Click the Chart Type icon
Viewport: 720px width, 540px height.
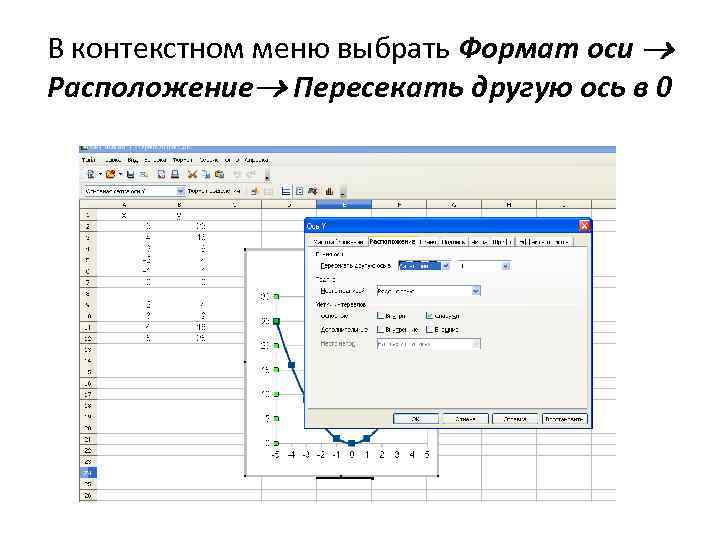(255, 191)
